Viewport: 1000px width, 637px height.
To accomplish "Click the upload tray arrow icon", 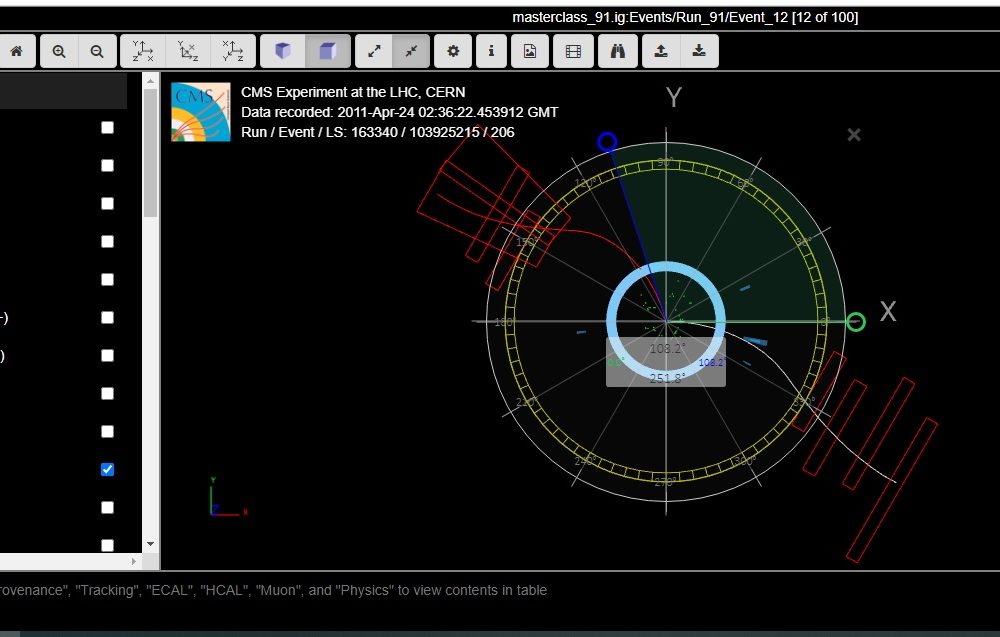I will pyautogui.click(x=661, y=51).
